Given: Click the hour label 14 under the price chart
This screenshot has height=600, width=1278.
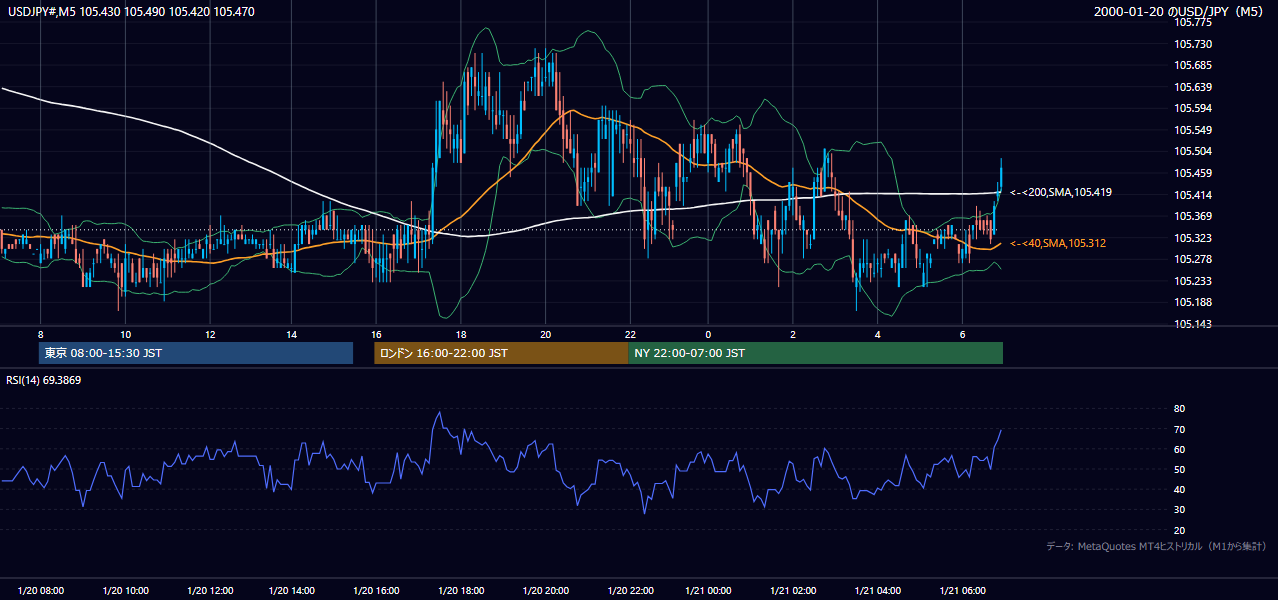Looking at the screenshot, I should (x=292, y=334).
